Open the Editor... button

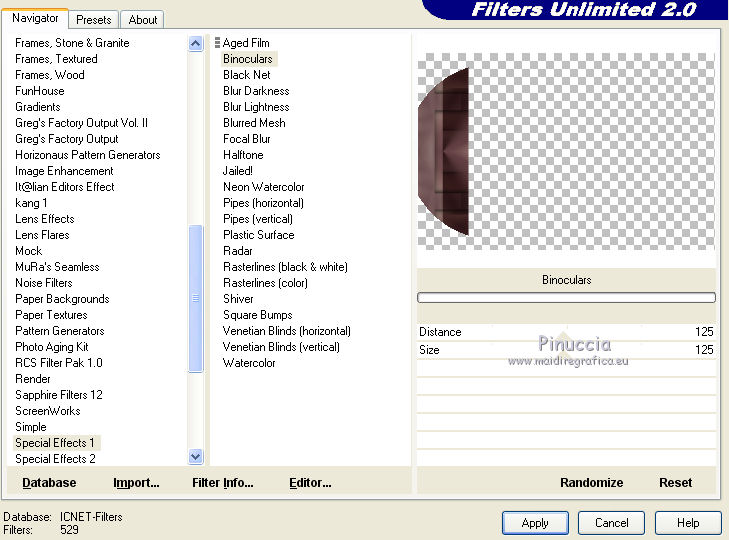[x=310, y=483]
